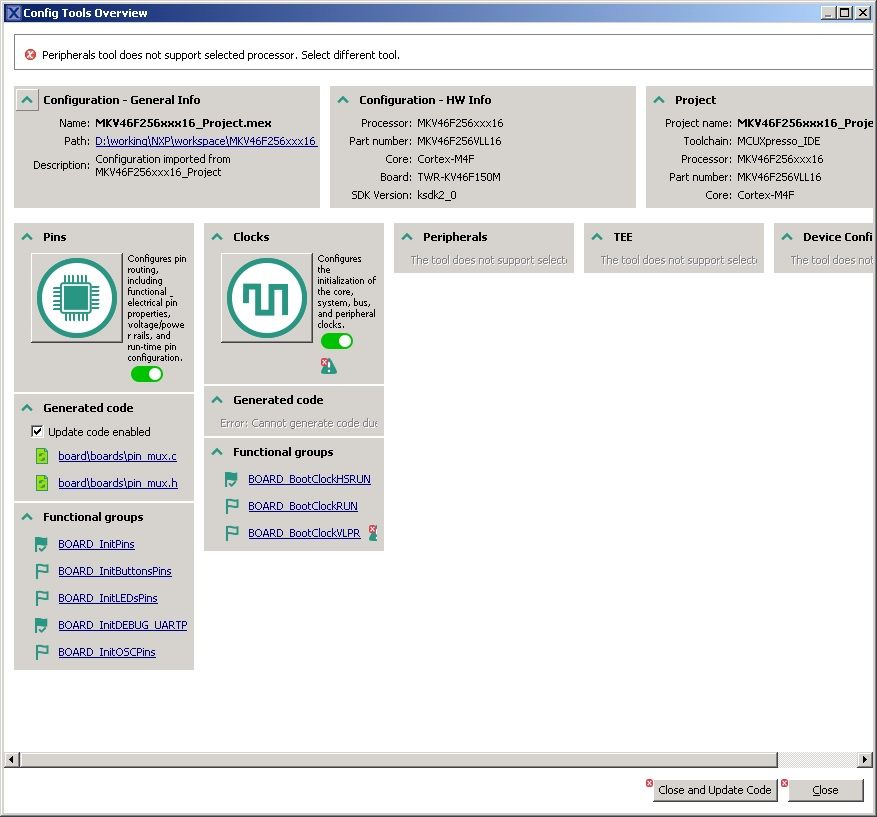Click the Config Tools title bar app icon
Viewport: 877px width, 817px height.
[x=13, y=13]
